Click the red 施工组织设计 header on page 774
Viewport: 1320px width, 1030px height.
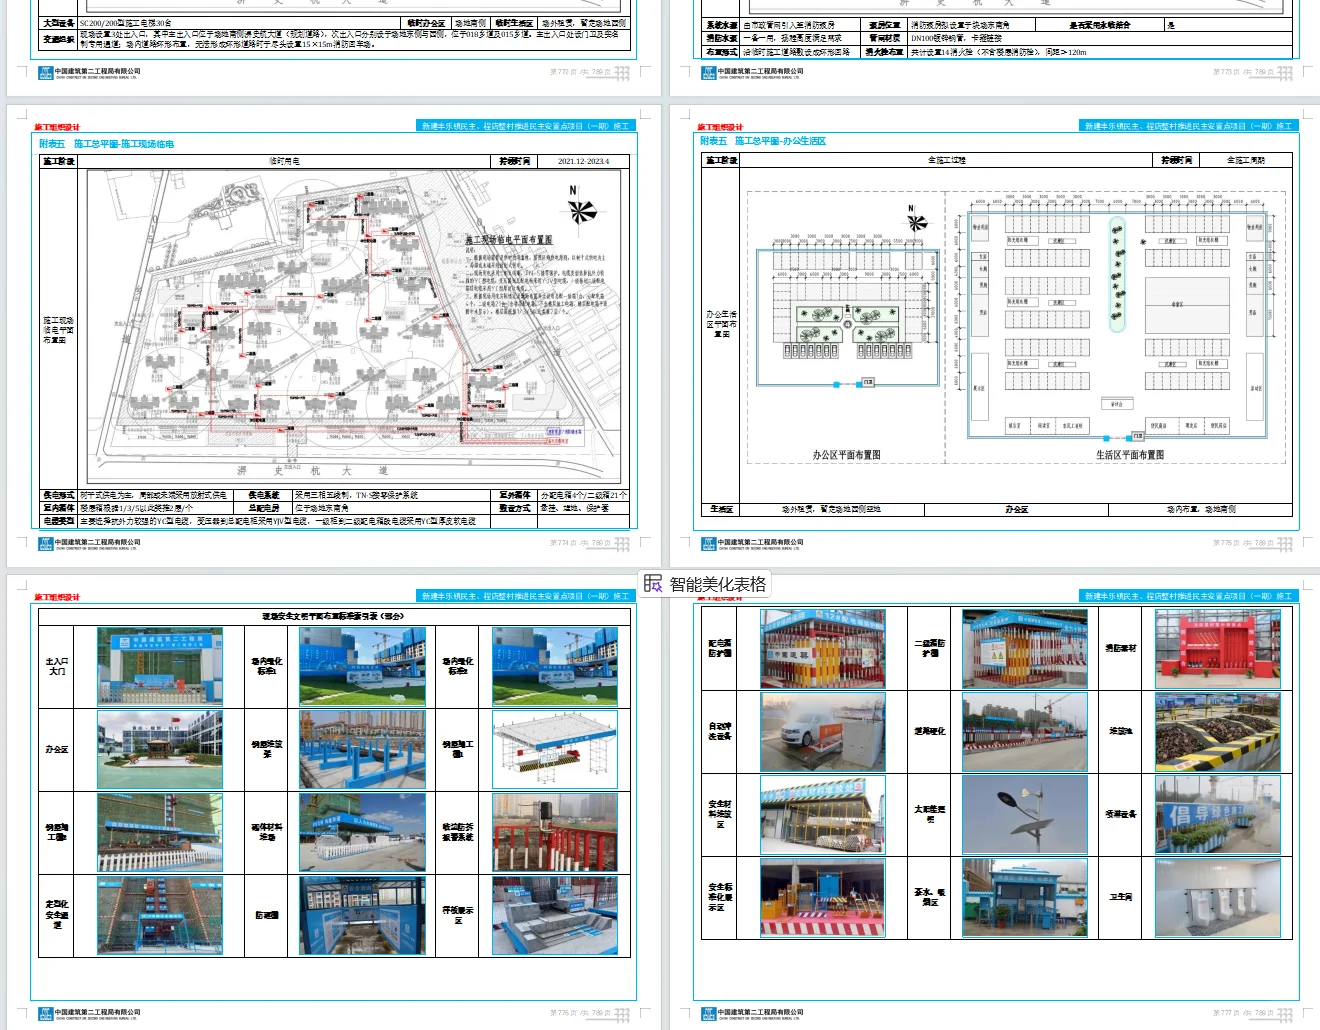tap(56, 127)
